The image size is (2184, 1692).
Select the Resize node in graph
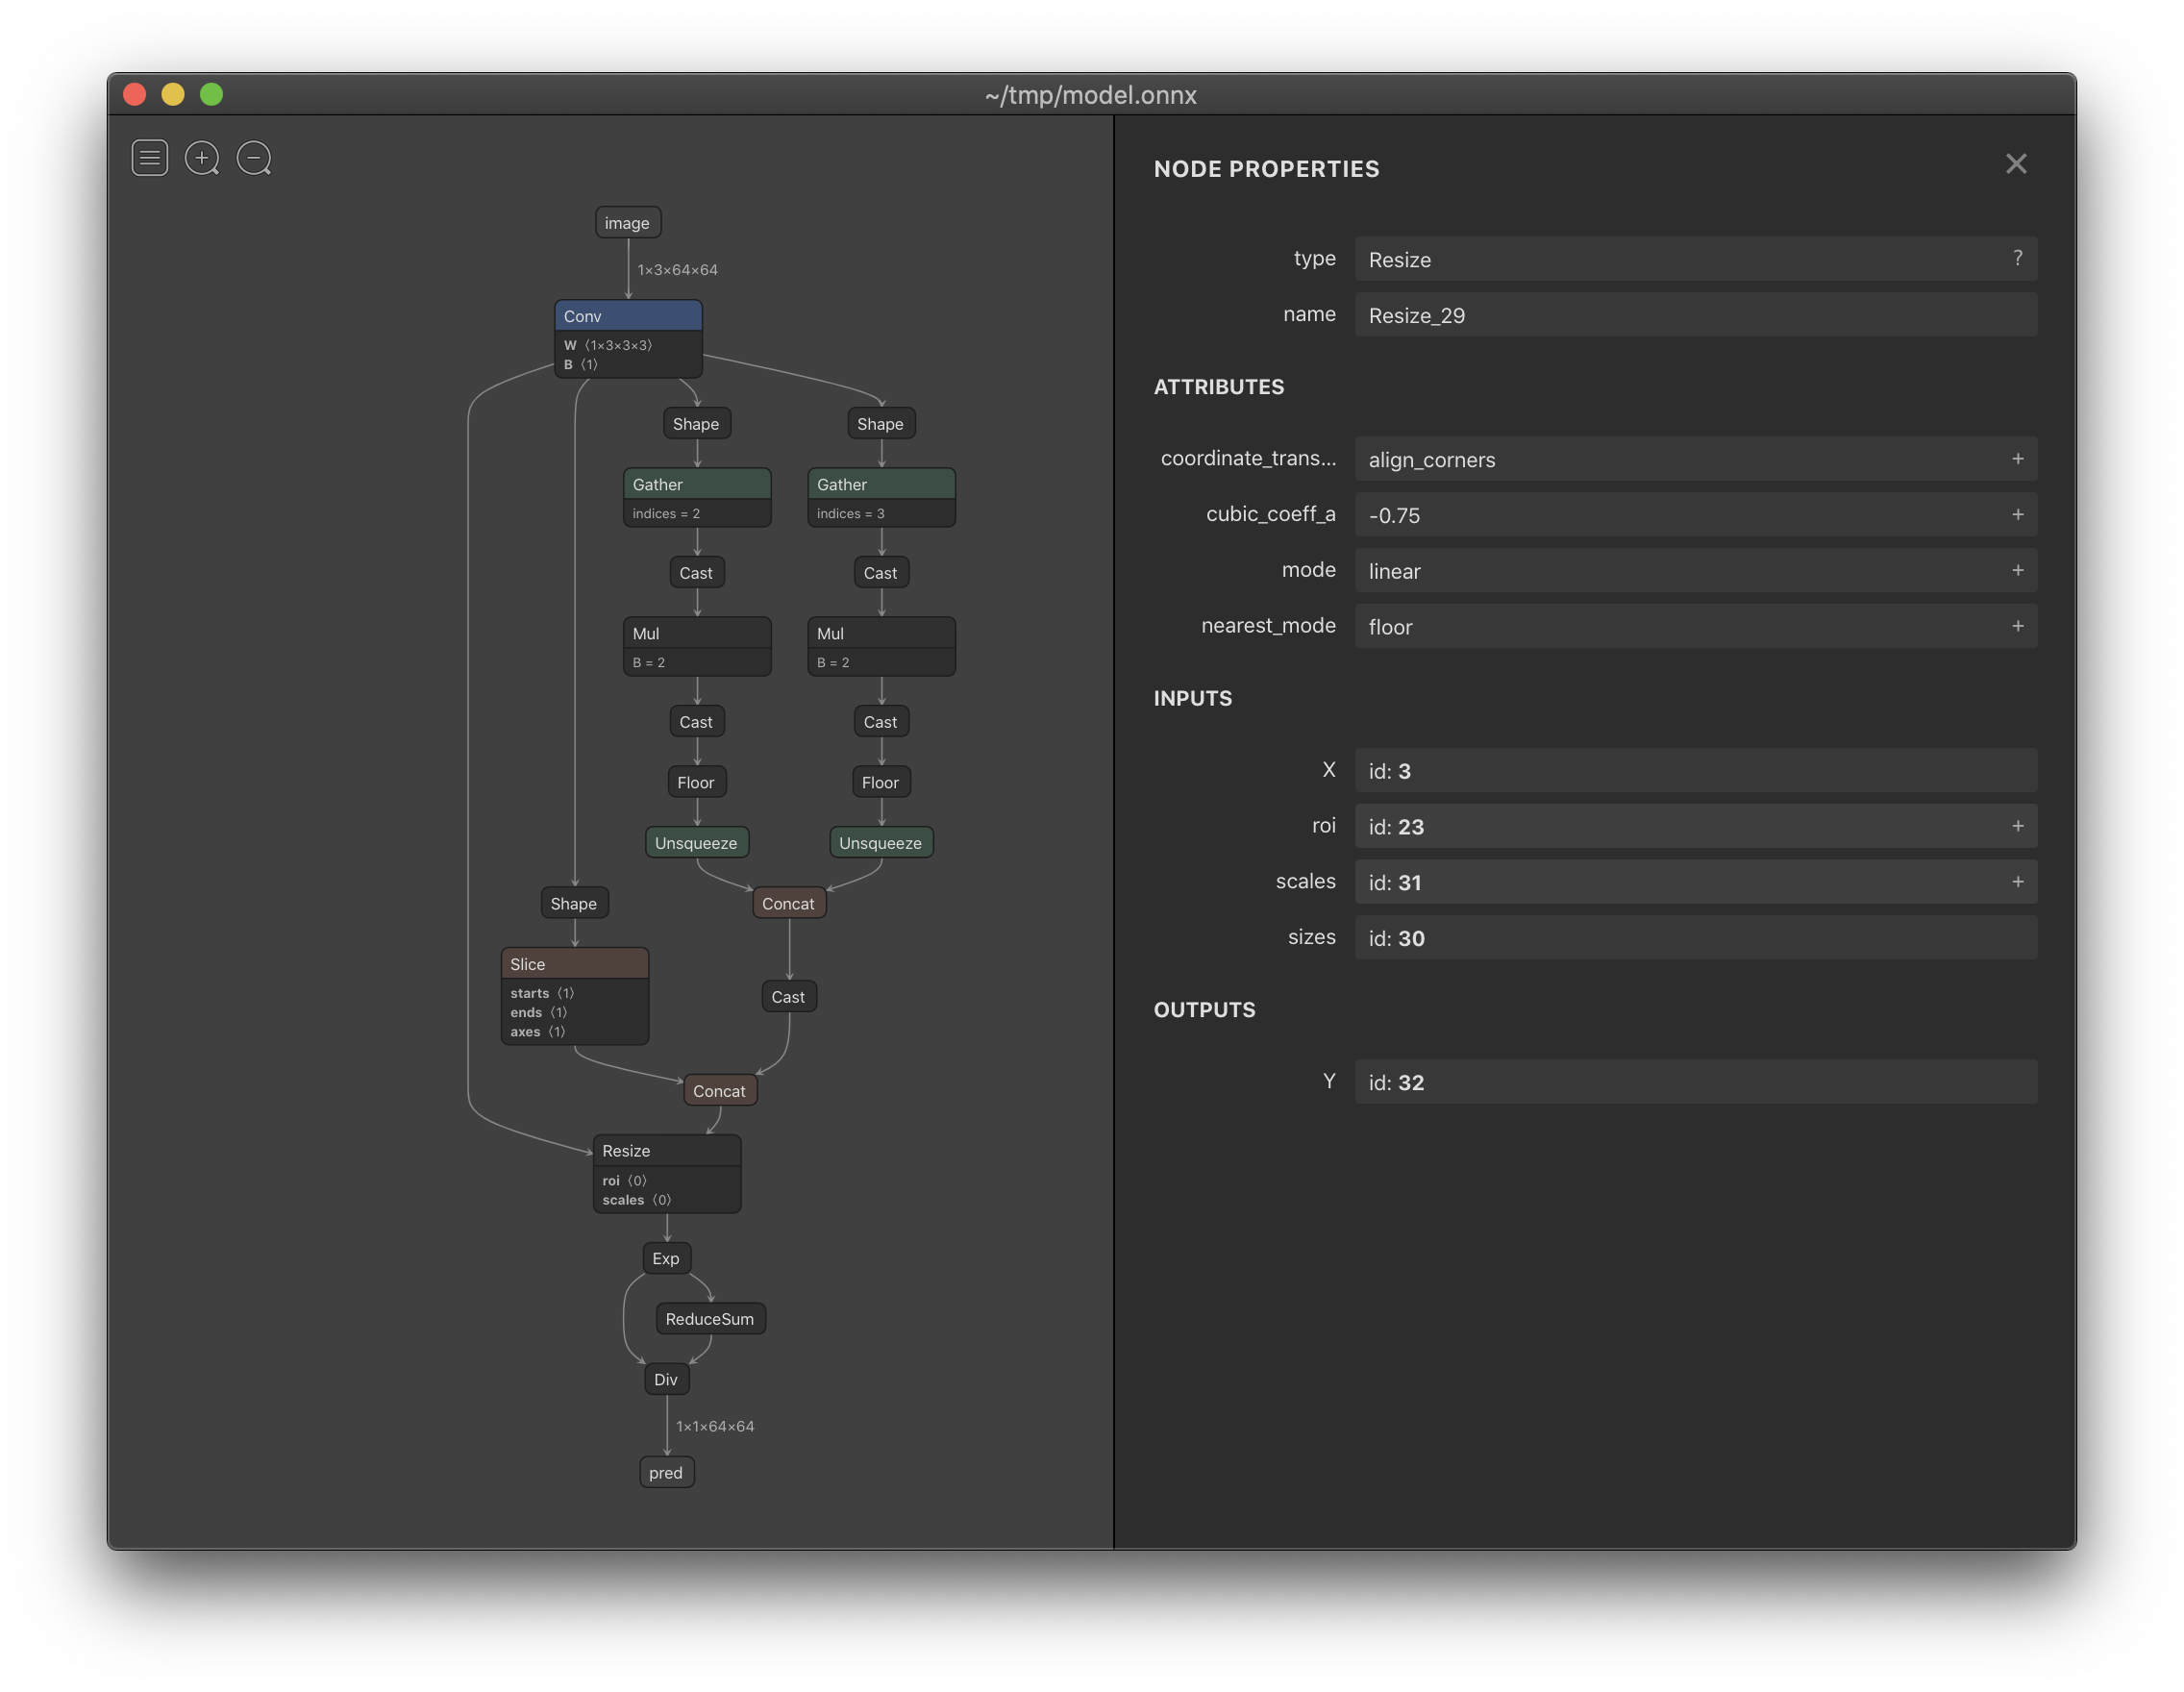click(x=666, y=1151)
